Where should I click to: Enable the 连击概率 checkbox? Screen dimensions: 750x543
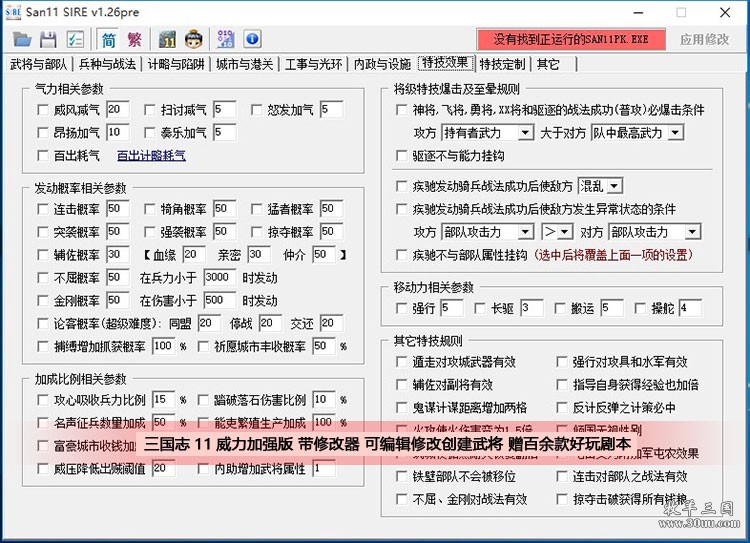coord(43,209)
